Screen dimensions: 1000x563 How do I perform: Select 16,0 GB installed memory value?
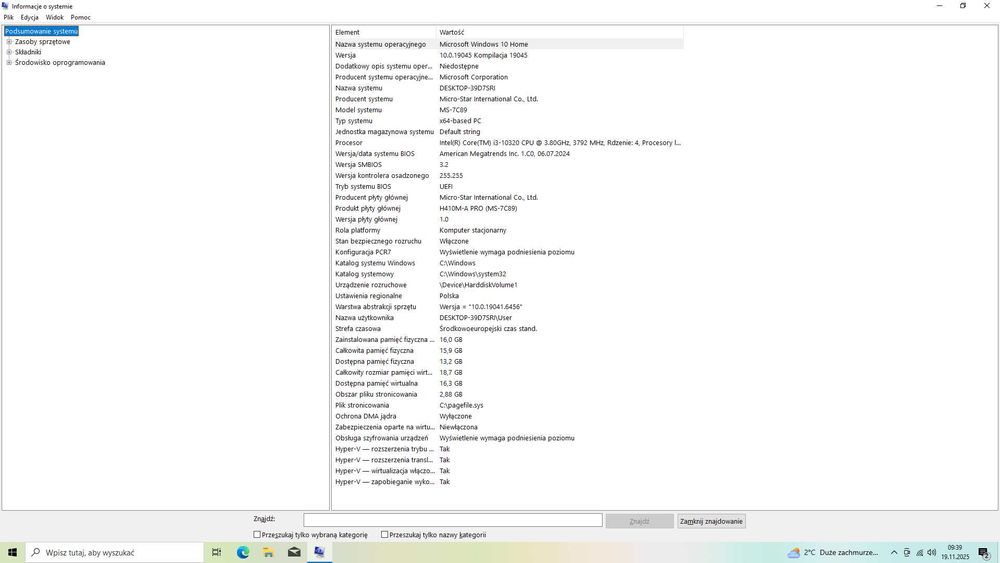pyautogui.click(x=451, y=340)
